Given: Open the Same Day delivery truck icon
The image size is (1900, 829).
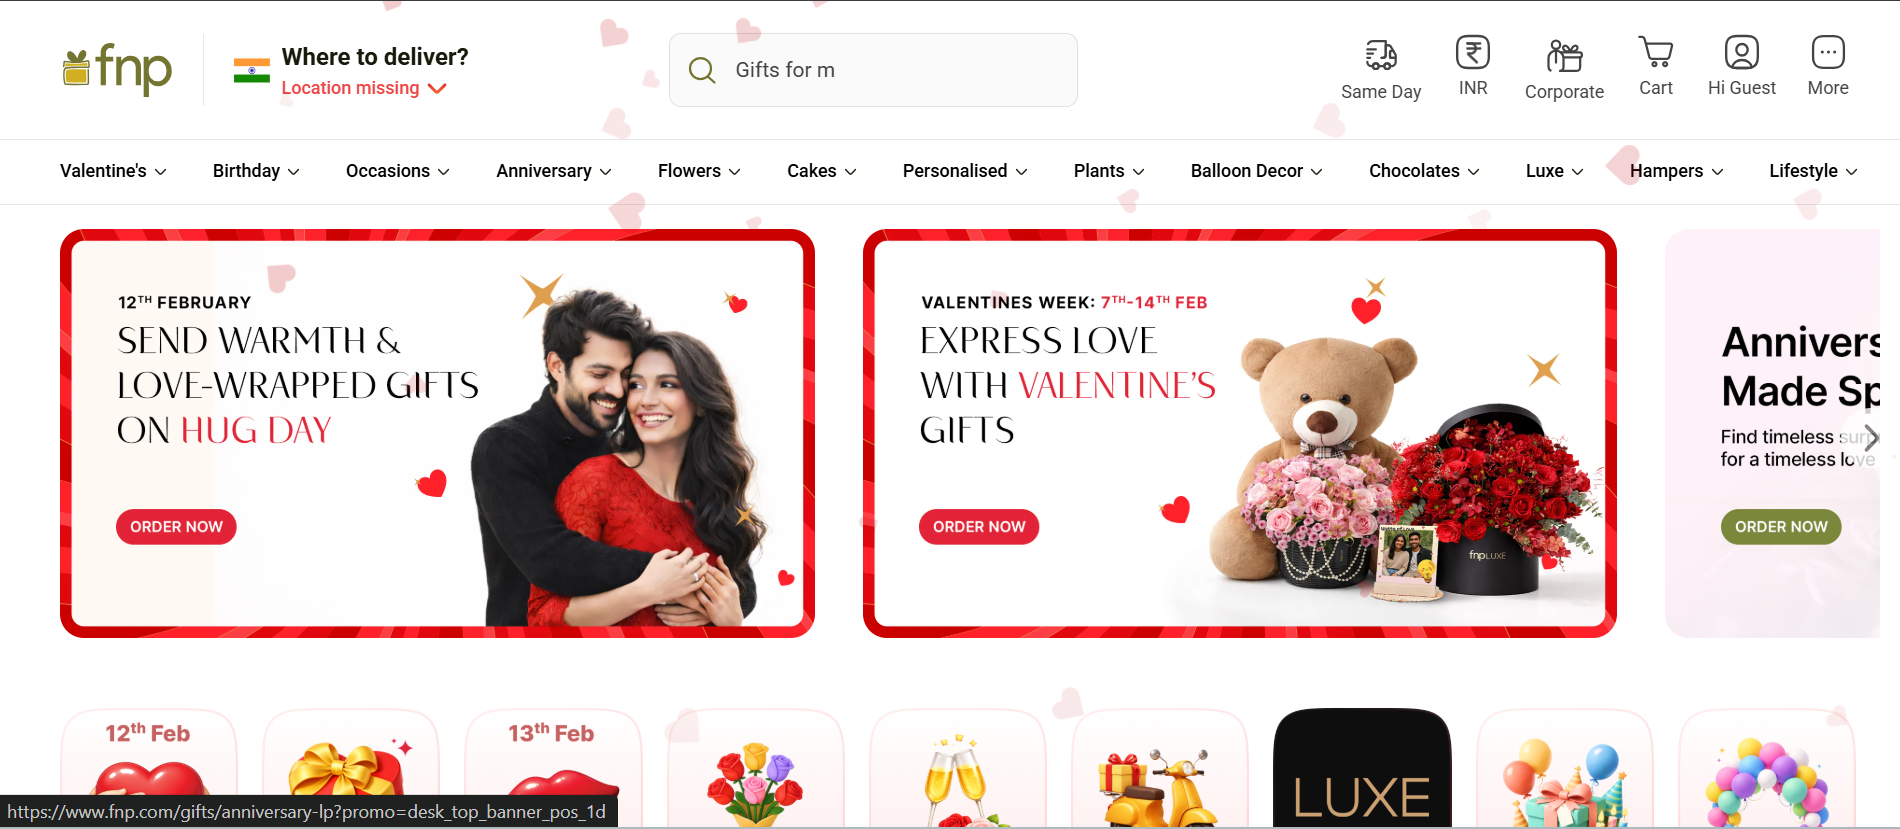Looking at the screenshot, I should click(x=1381, y=55).
